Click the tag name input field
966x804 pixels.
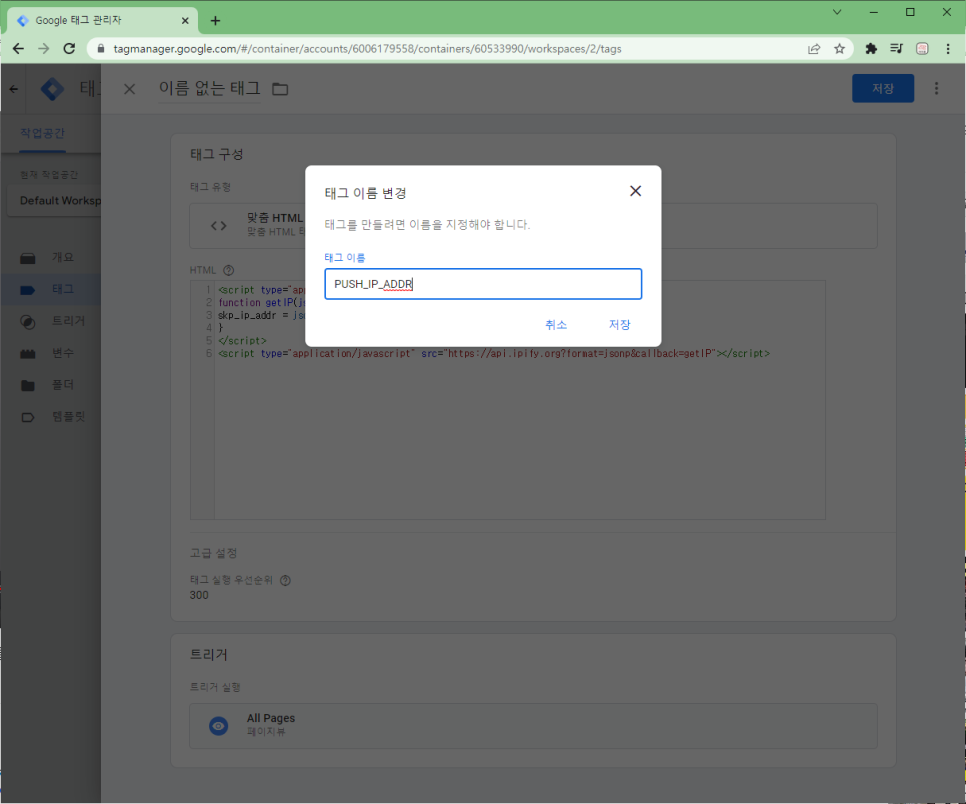pyautogui.click(x=483, y=284)
